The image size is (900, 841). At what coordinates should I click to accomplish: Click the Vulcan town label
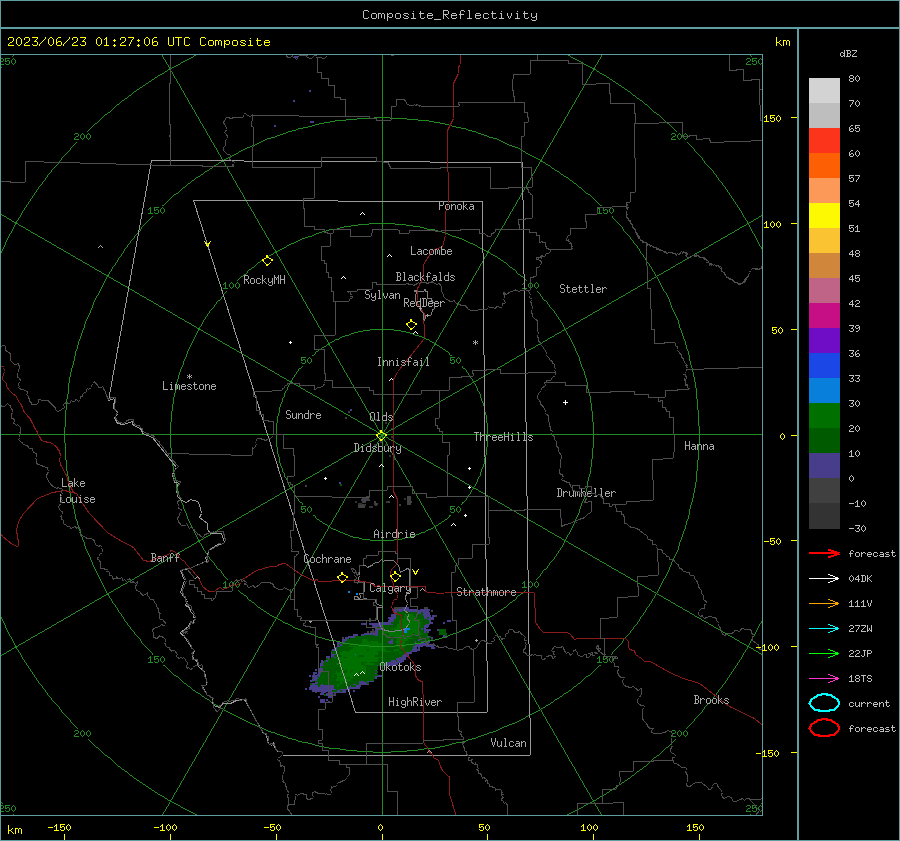508,743
